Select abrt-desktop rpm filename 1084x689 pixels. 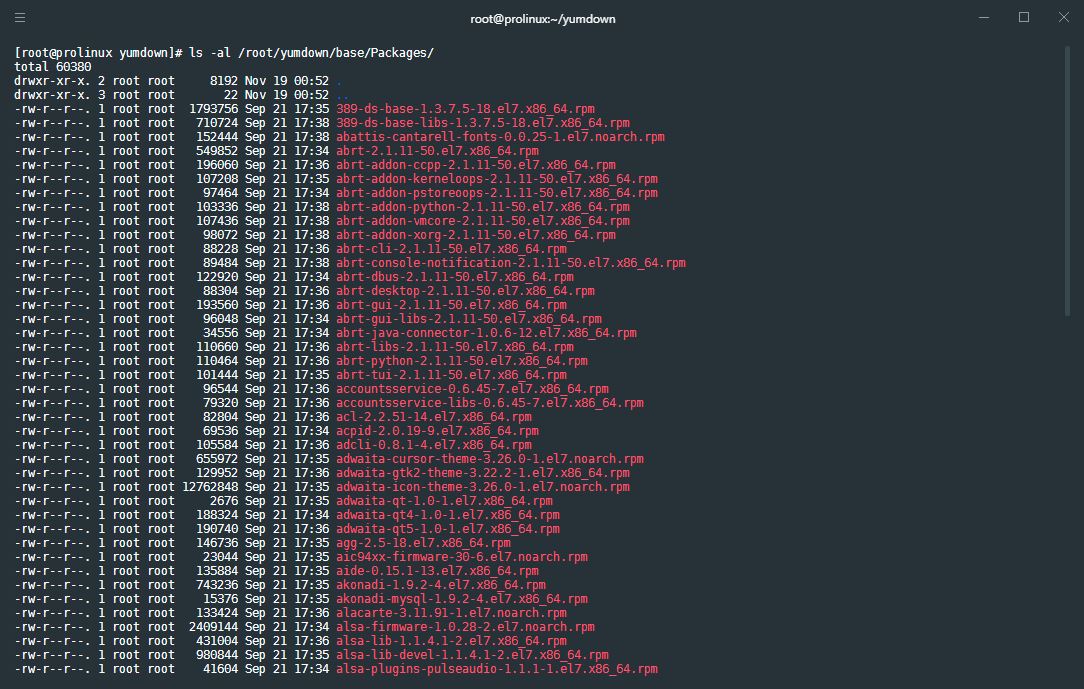(x=465, y=291)
